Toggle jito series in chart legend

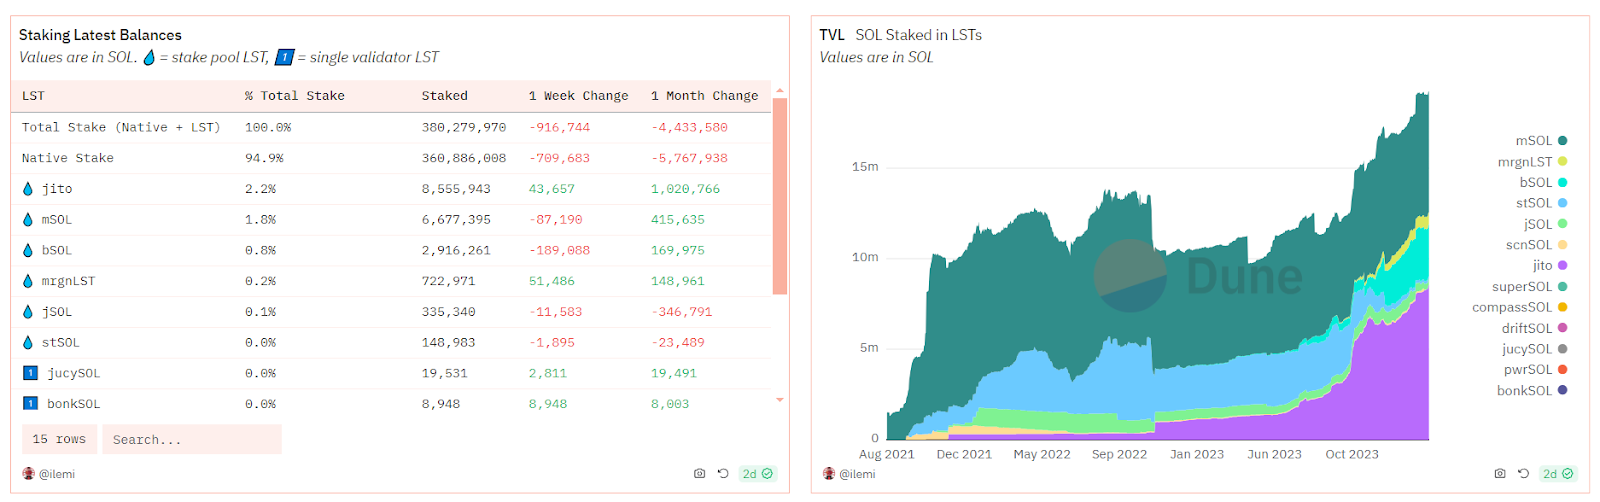pyautogui.click(x=1550, y=266)
